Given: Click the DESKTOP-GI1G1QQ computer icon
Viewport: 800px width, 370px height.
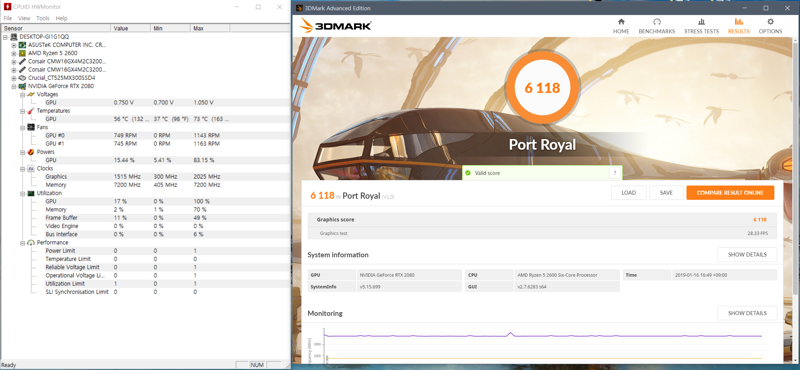Looking at the screenshot, I should 14,37.
